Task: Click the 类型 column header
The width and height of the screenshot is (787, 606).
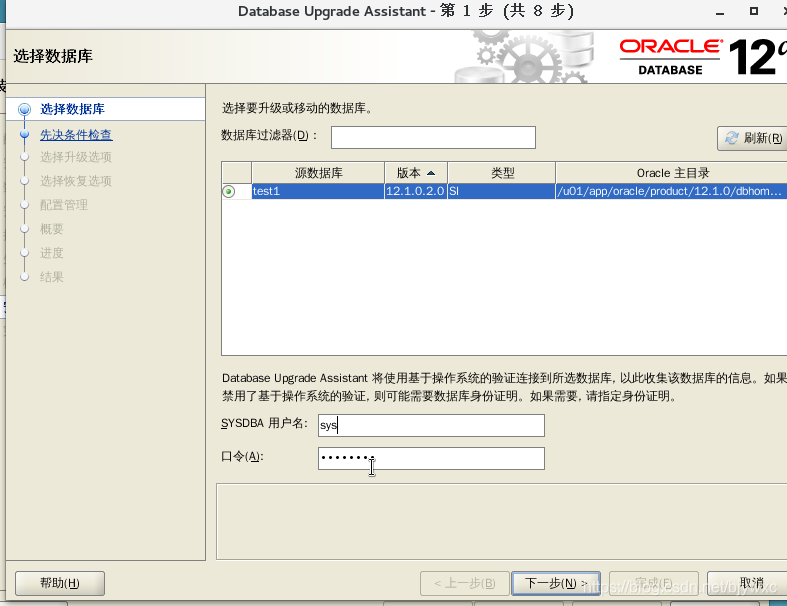Action: (x=502, y=173)
